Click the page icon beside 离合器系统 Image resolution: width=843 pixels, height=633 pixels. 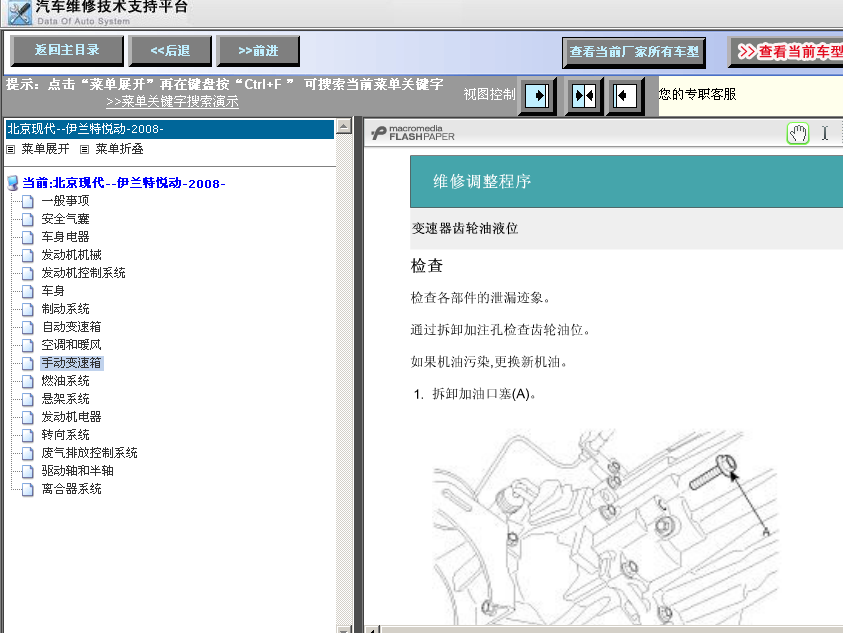tap(27, 490)
